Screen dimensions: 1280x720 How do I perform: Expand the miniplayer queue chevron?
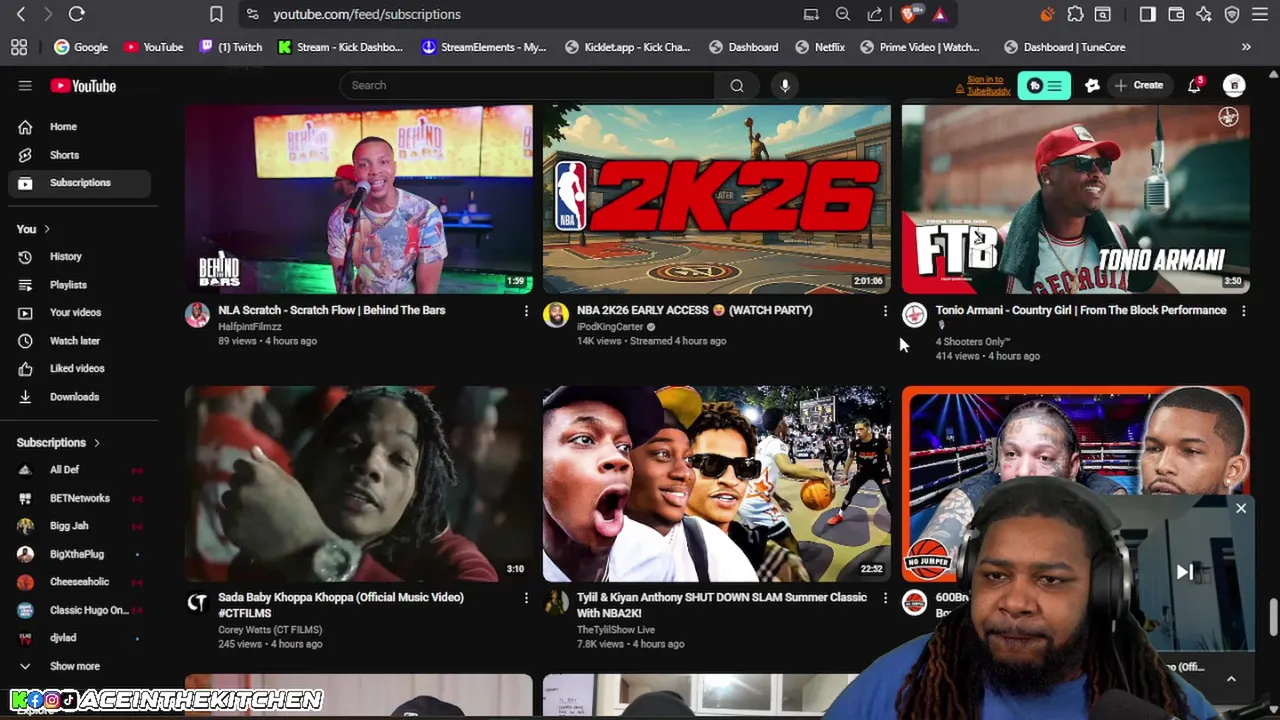point(1231,679)
